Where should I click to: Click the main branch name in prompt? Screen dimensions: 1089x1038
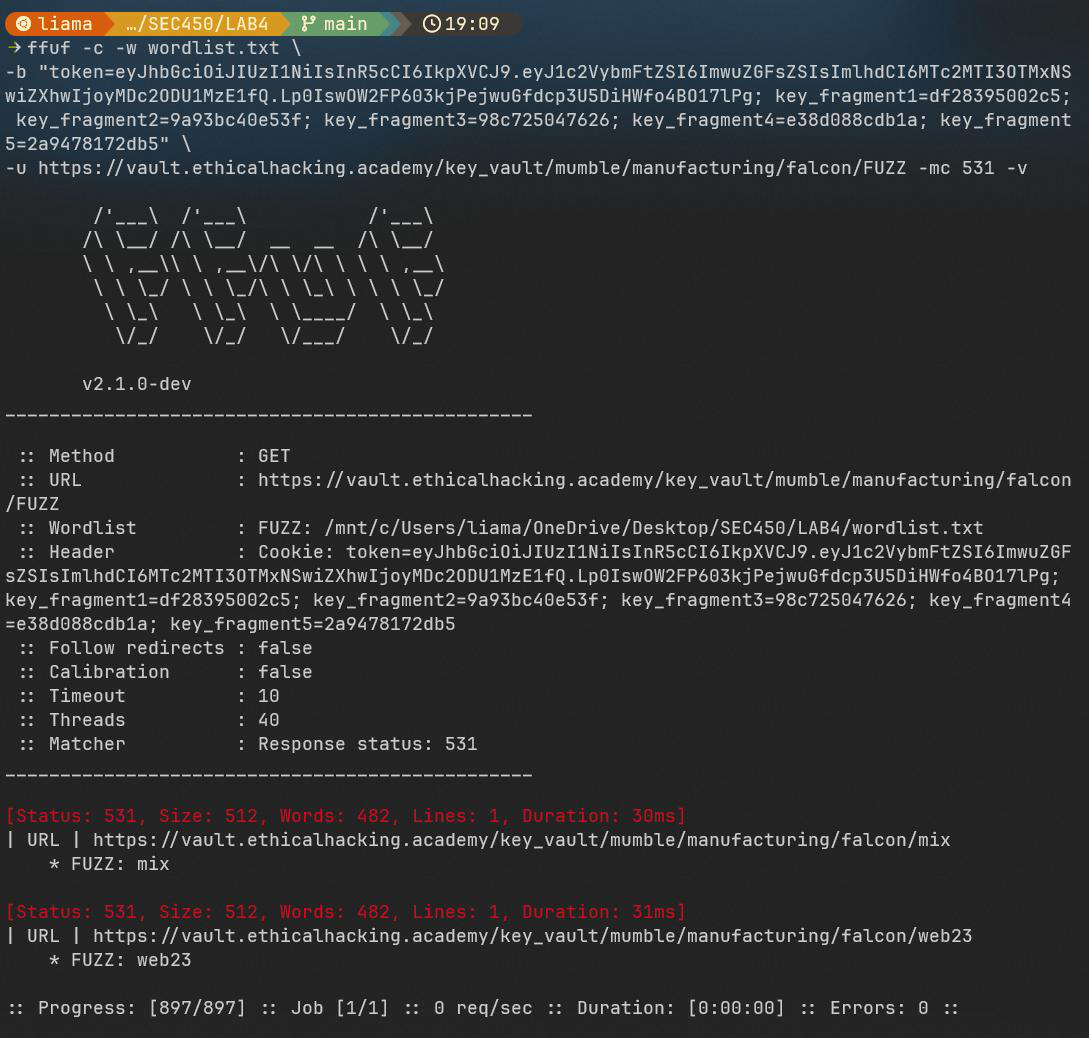click(x=345, y=23)
